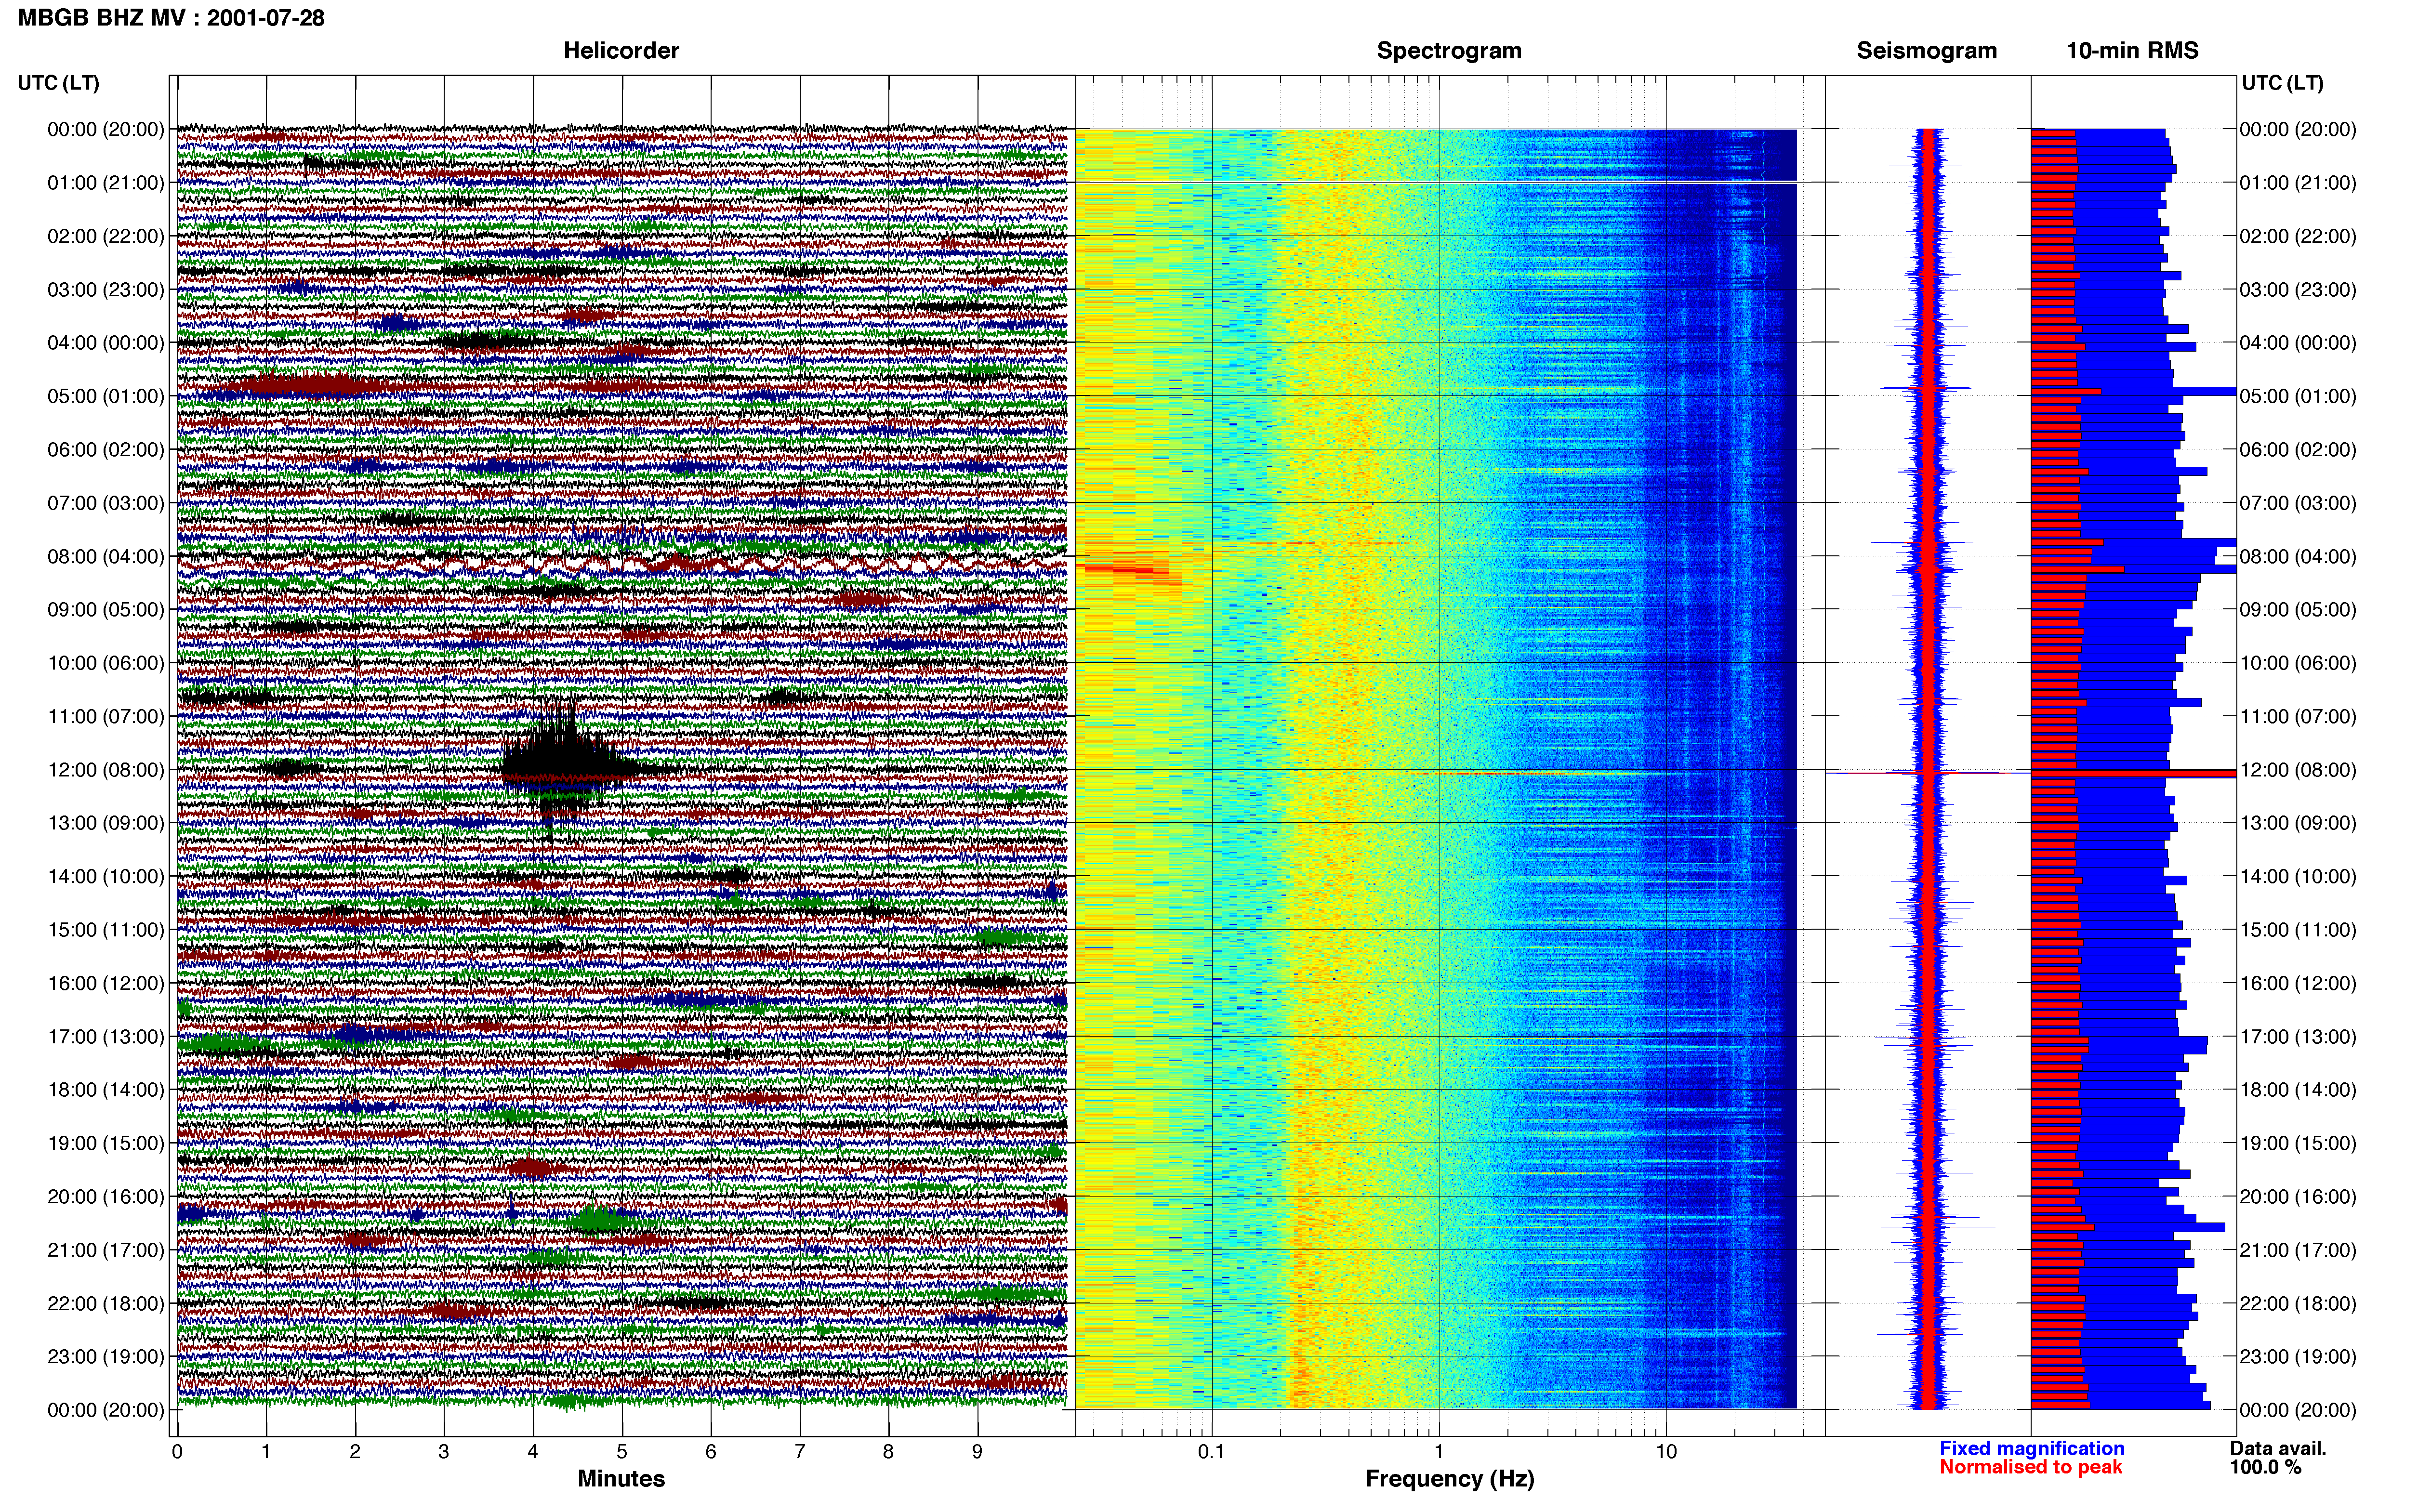Click the left '12:00 (08:00)' time label
Viewport: 2418px width, 1512px height.
coord(105,770)
